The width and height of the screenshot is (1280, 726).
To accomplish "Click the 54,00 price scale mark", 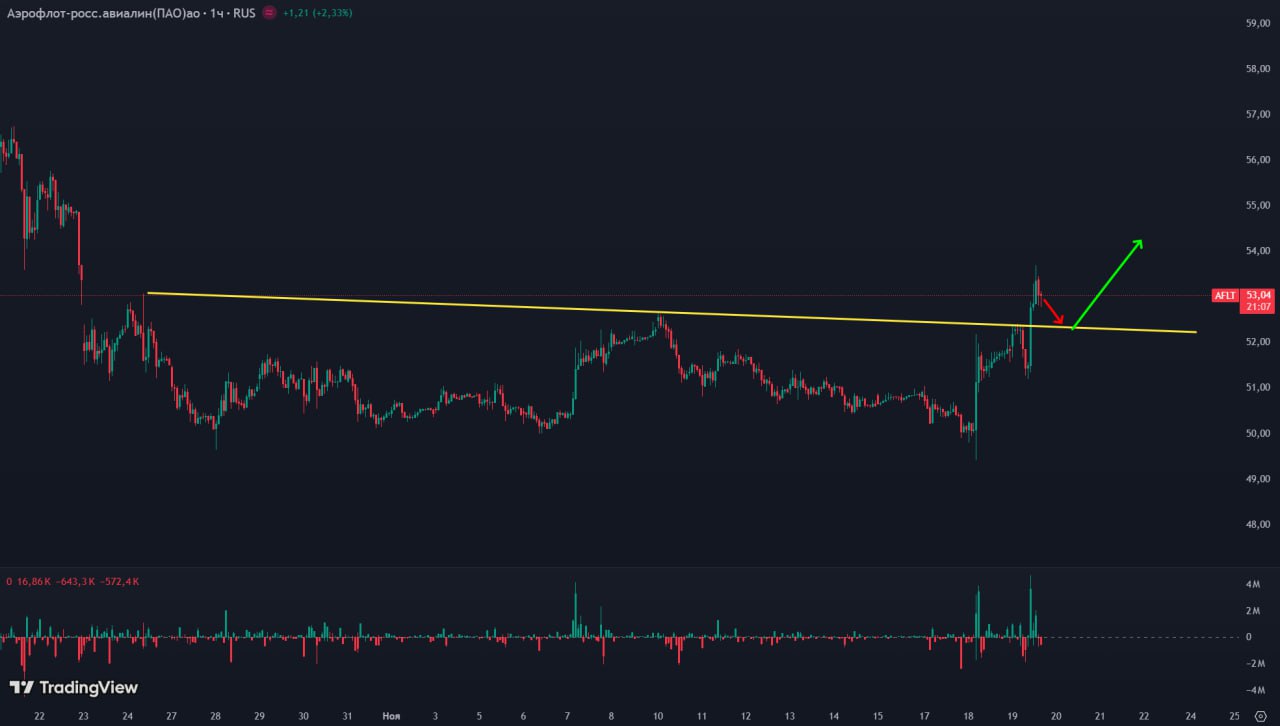I will click(1257, 251).
